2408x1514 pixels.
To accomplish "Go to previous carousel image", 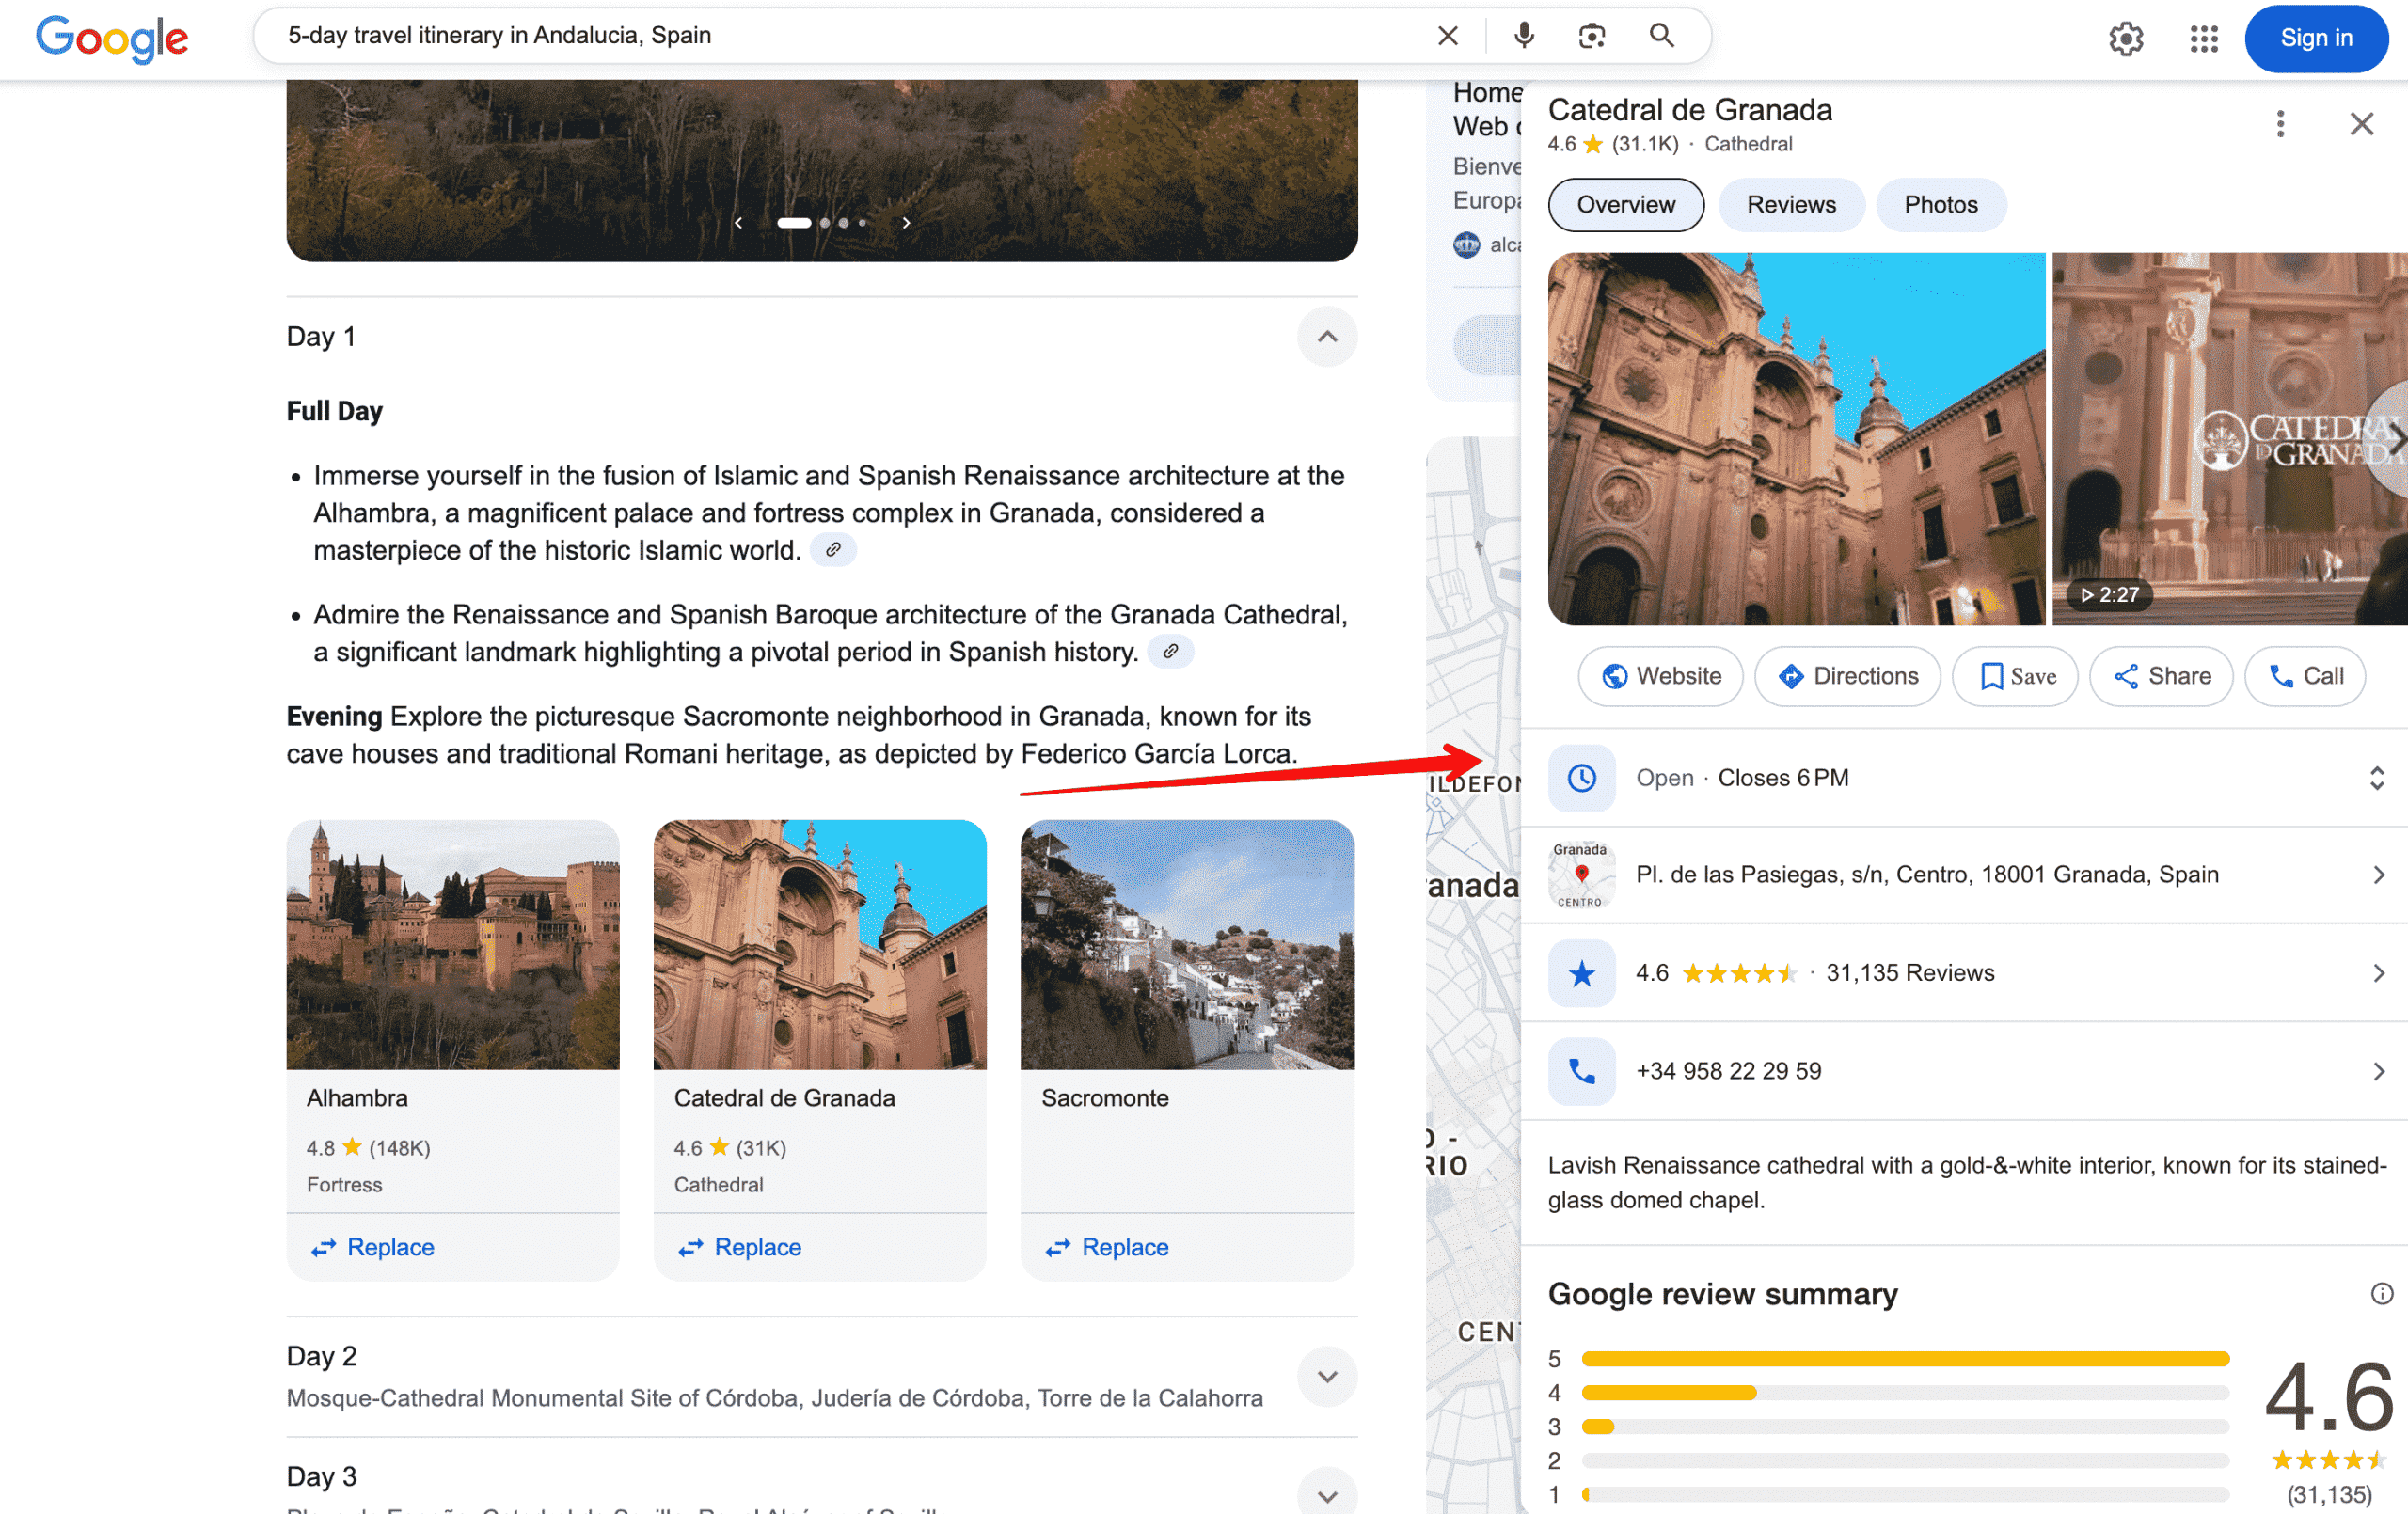I will [738, 223].
